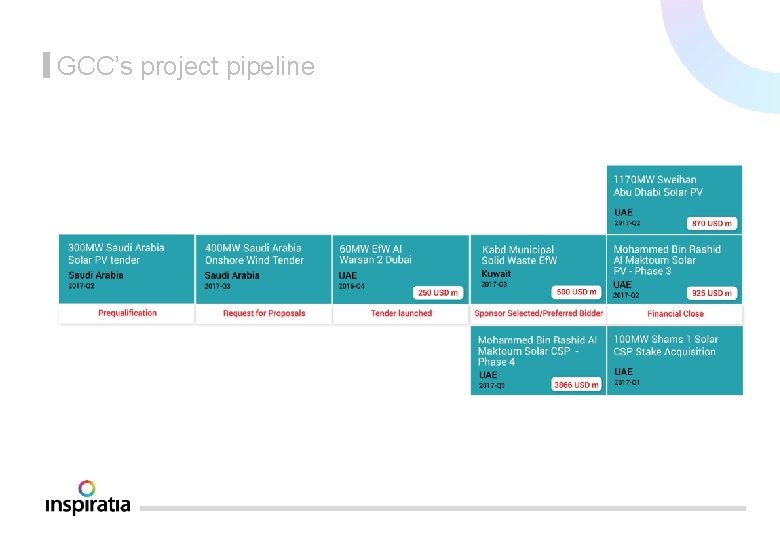This screenshot has width=780, height=540.
Task: Click the 925 USD m value badge
Action: [712, 293]
